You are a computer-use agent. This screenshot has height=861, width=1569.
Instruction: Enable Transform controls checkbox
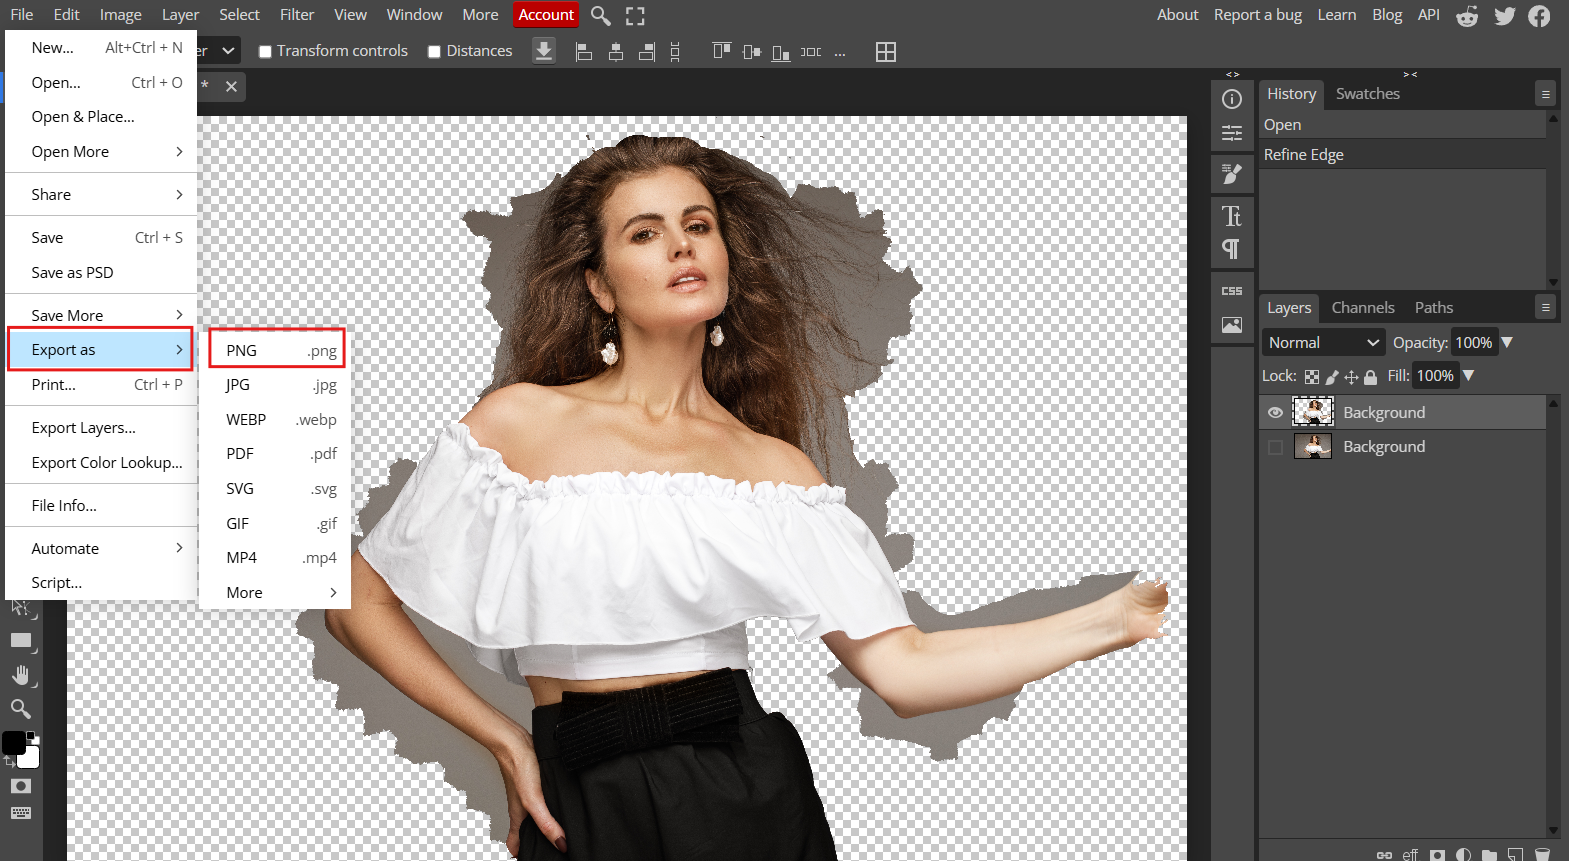266,52
